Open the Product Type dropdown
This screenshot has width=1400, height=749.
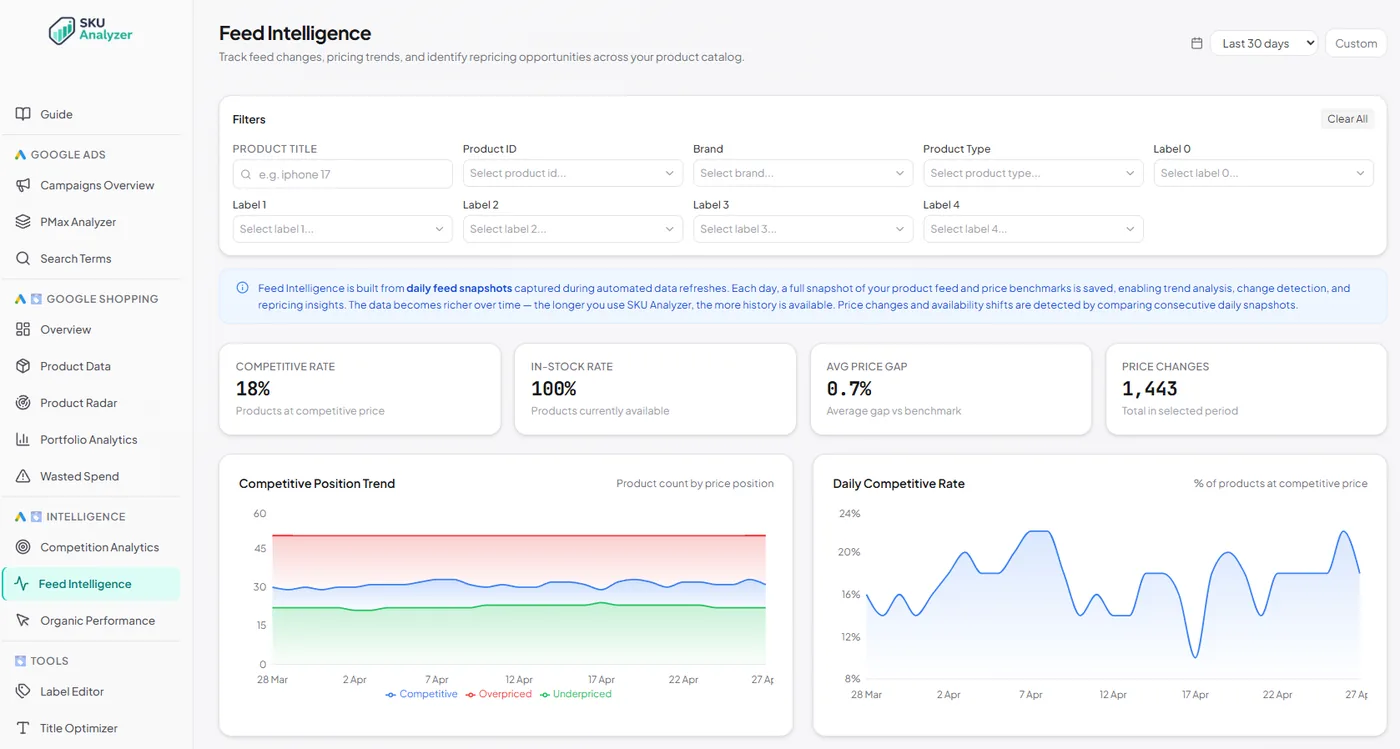(x=1033, y=173)
